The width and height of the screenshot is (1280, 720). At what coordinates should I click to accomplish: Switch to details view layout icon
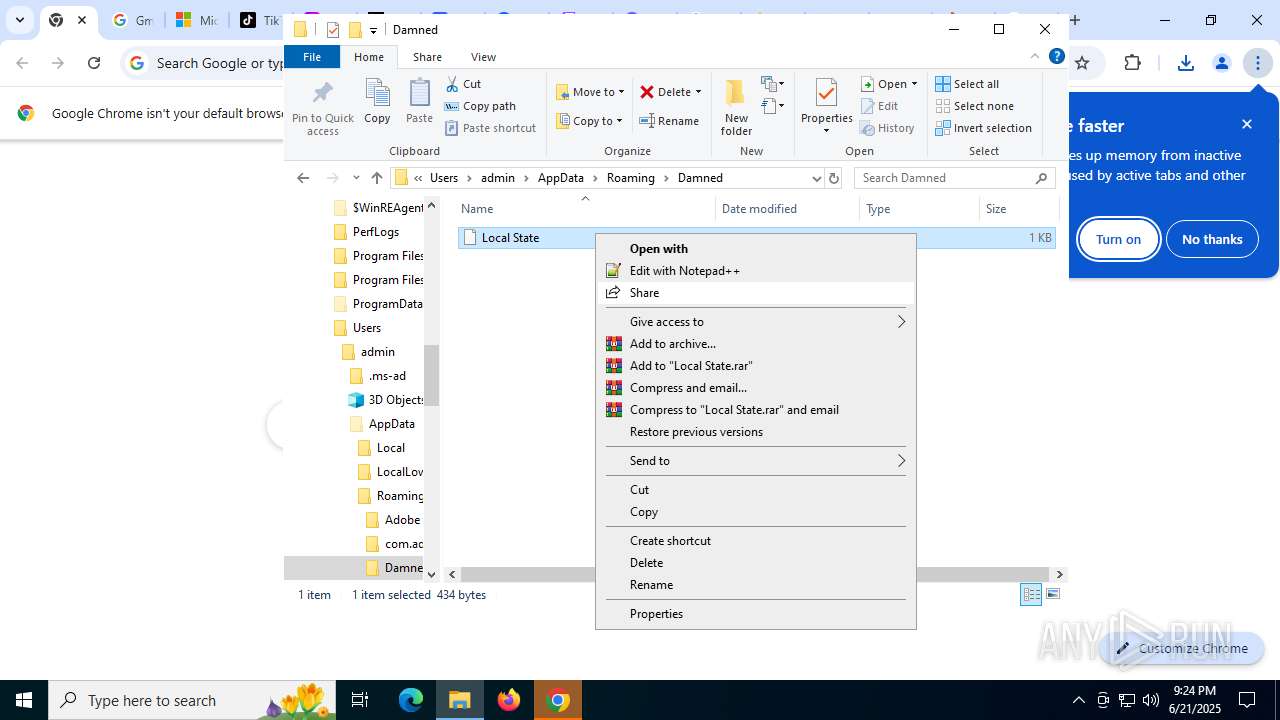pyautogui.click(x=1031, y=595)
